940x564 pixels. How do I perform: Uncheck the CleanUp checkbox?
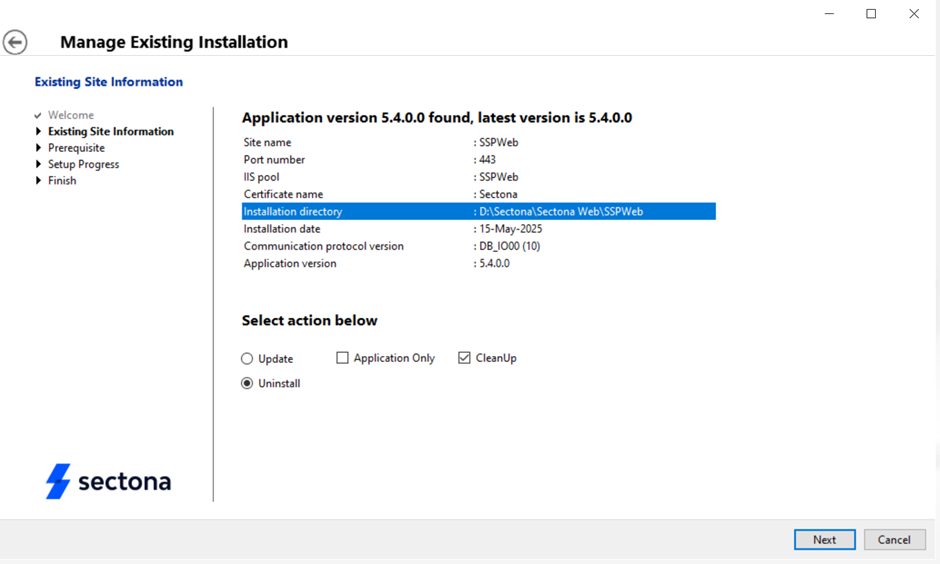tap(464, 358)
